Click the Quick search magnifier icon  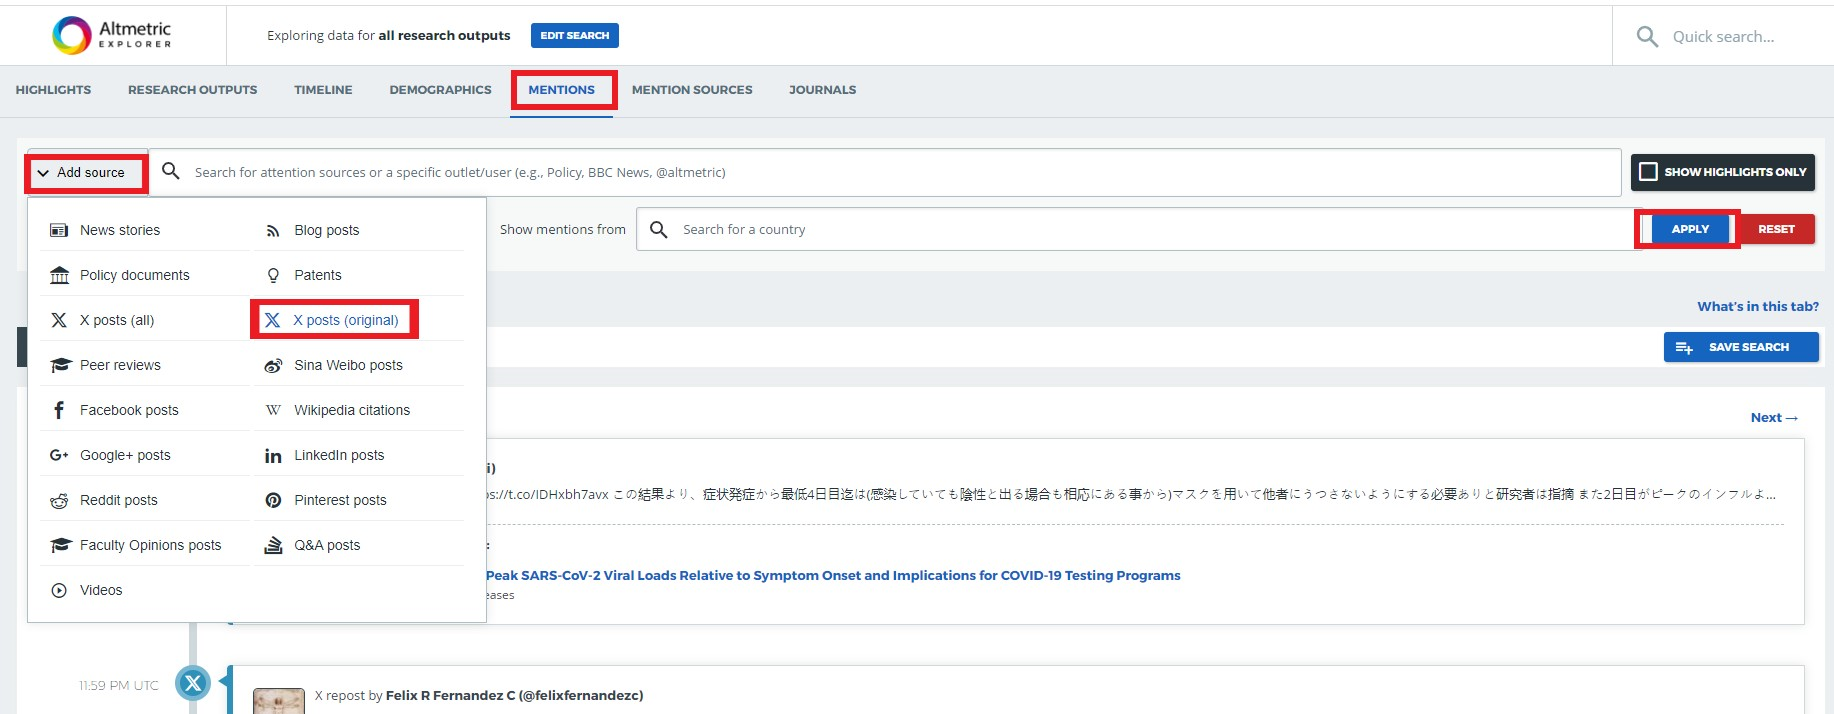click(x=1646, y=37)
